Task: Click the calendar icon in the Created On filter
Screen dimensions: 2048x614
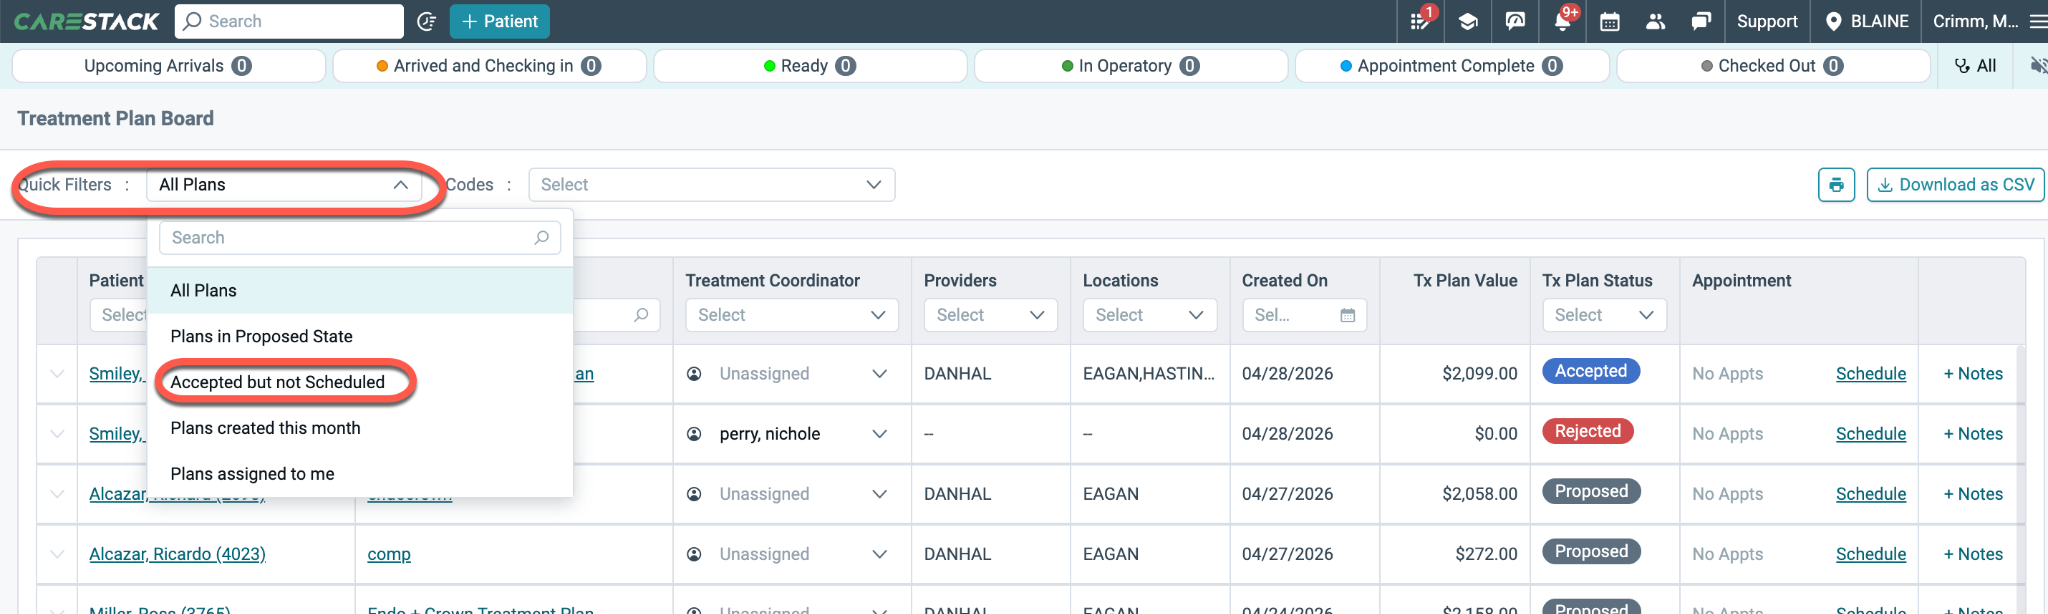Action: pos(1348,315)
